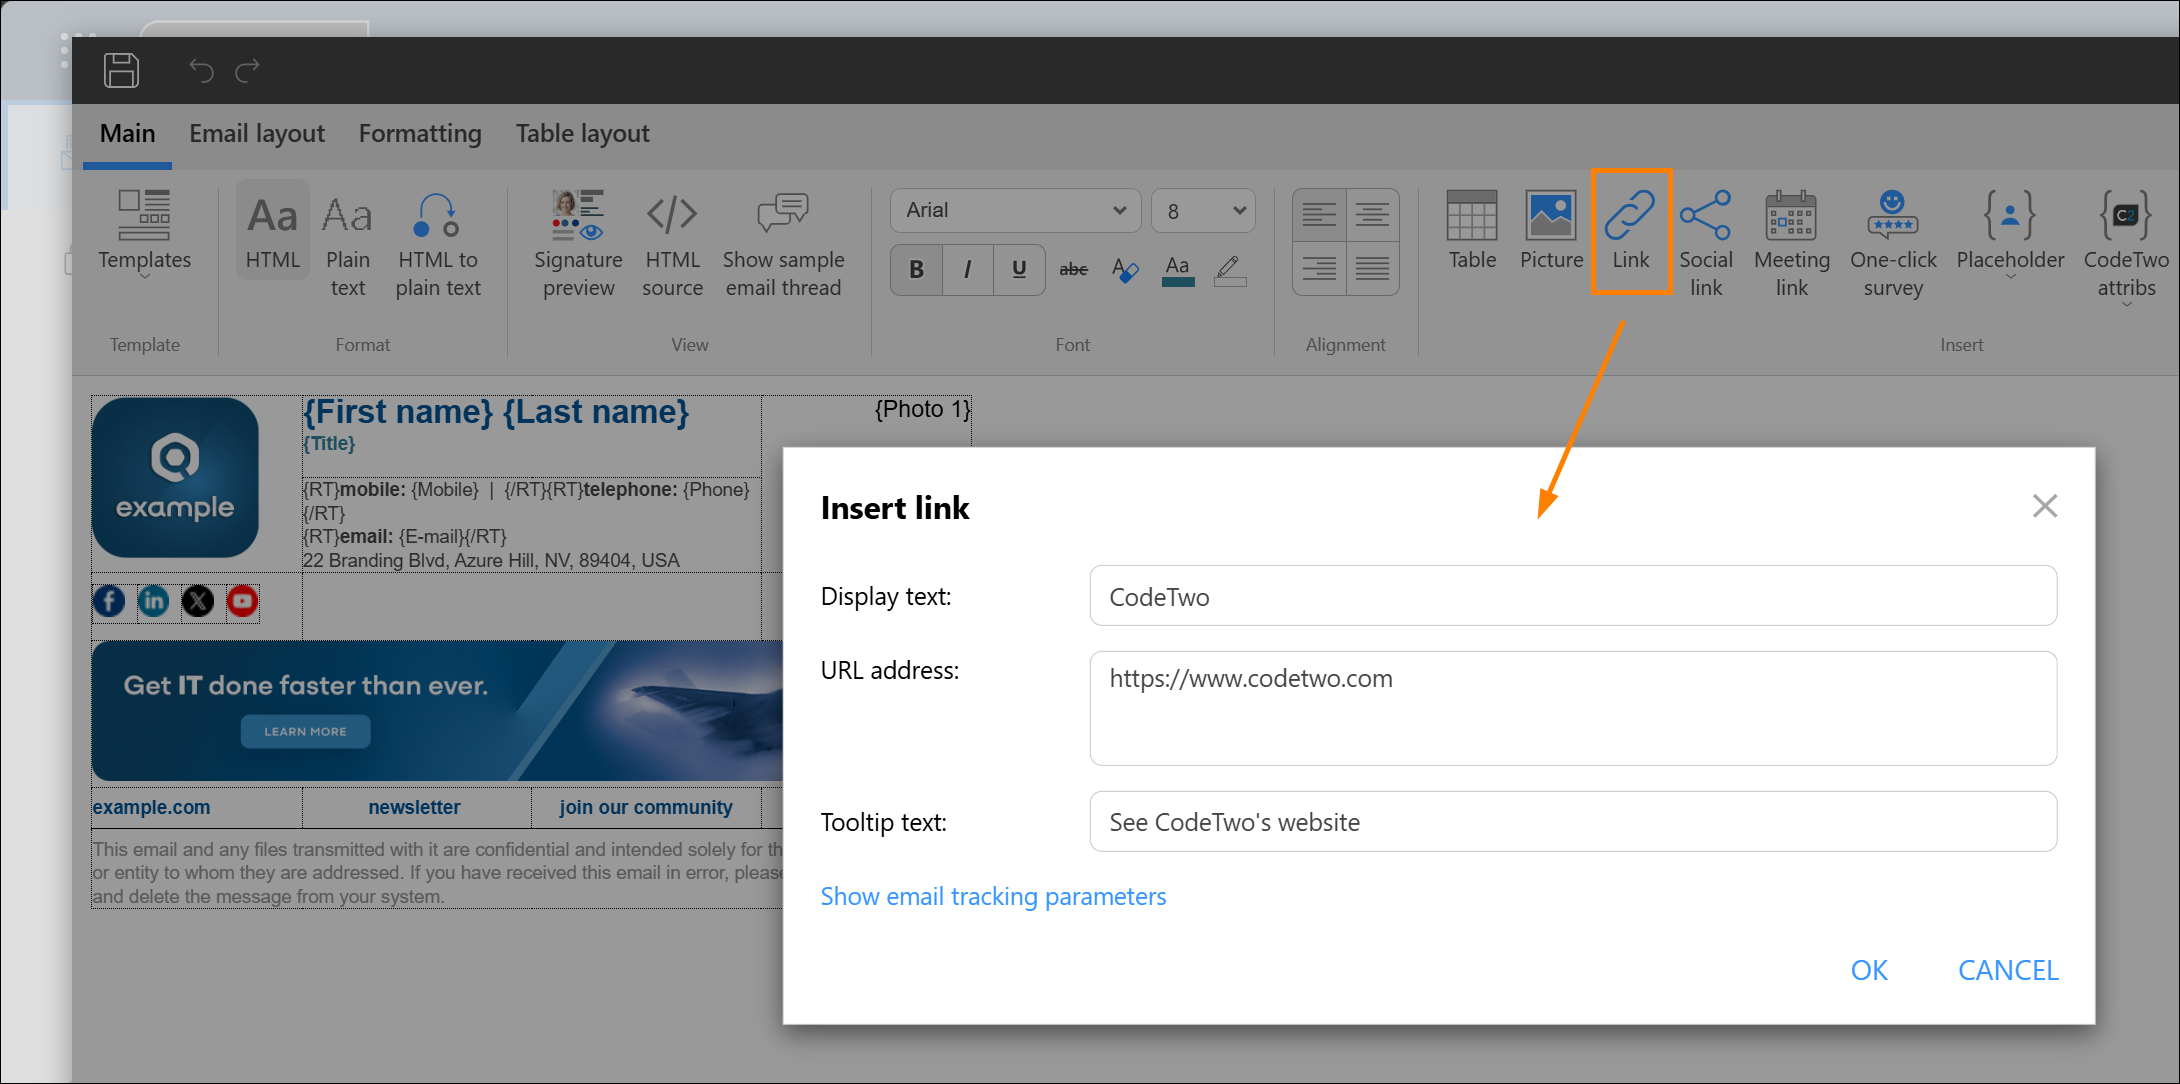2180x1084 pixels.
Task: Align text to the left
Action: tap(1319, 215)
